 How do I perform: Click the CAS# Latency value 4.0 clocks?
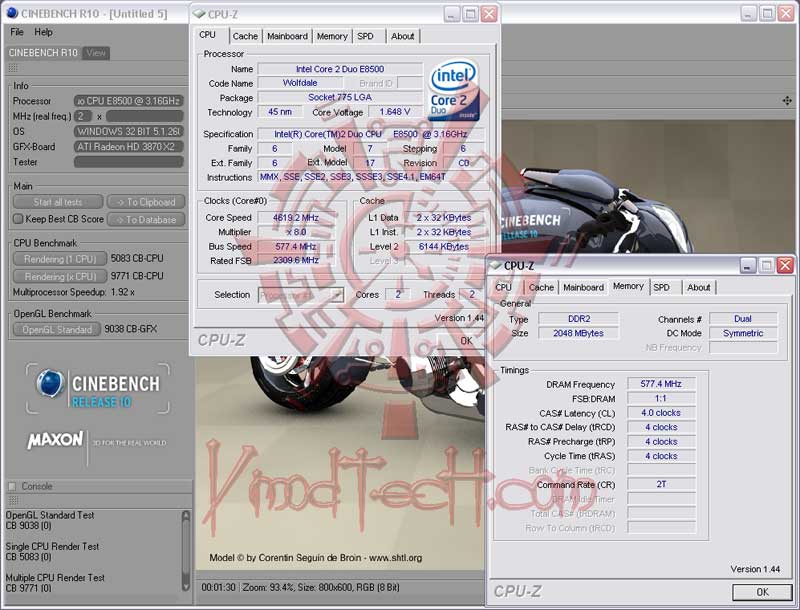(x=661, y=413)
